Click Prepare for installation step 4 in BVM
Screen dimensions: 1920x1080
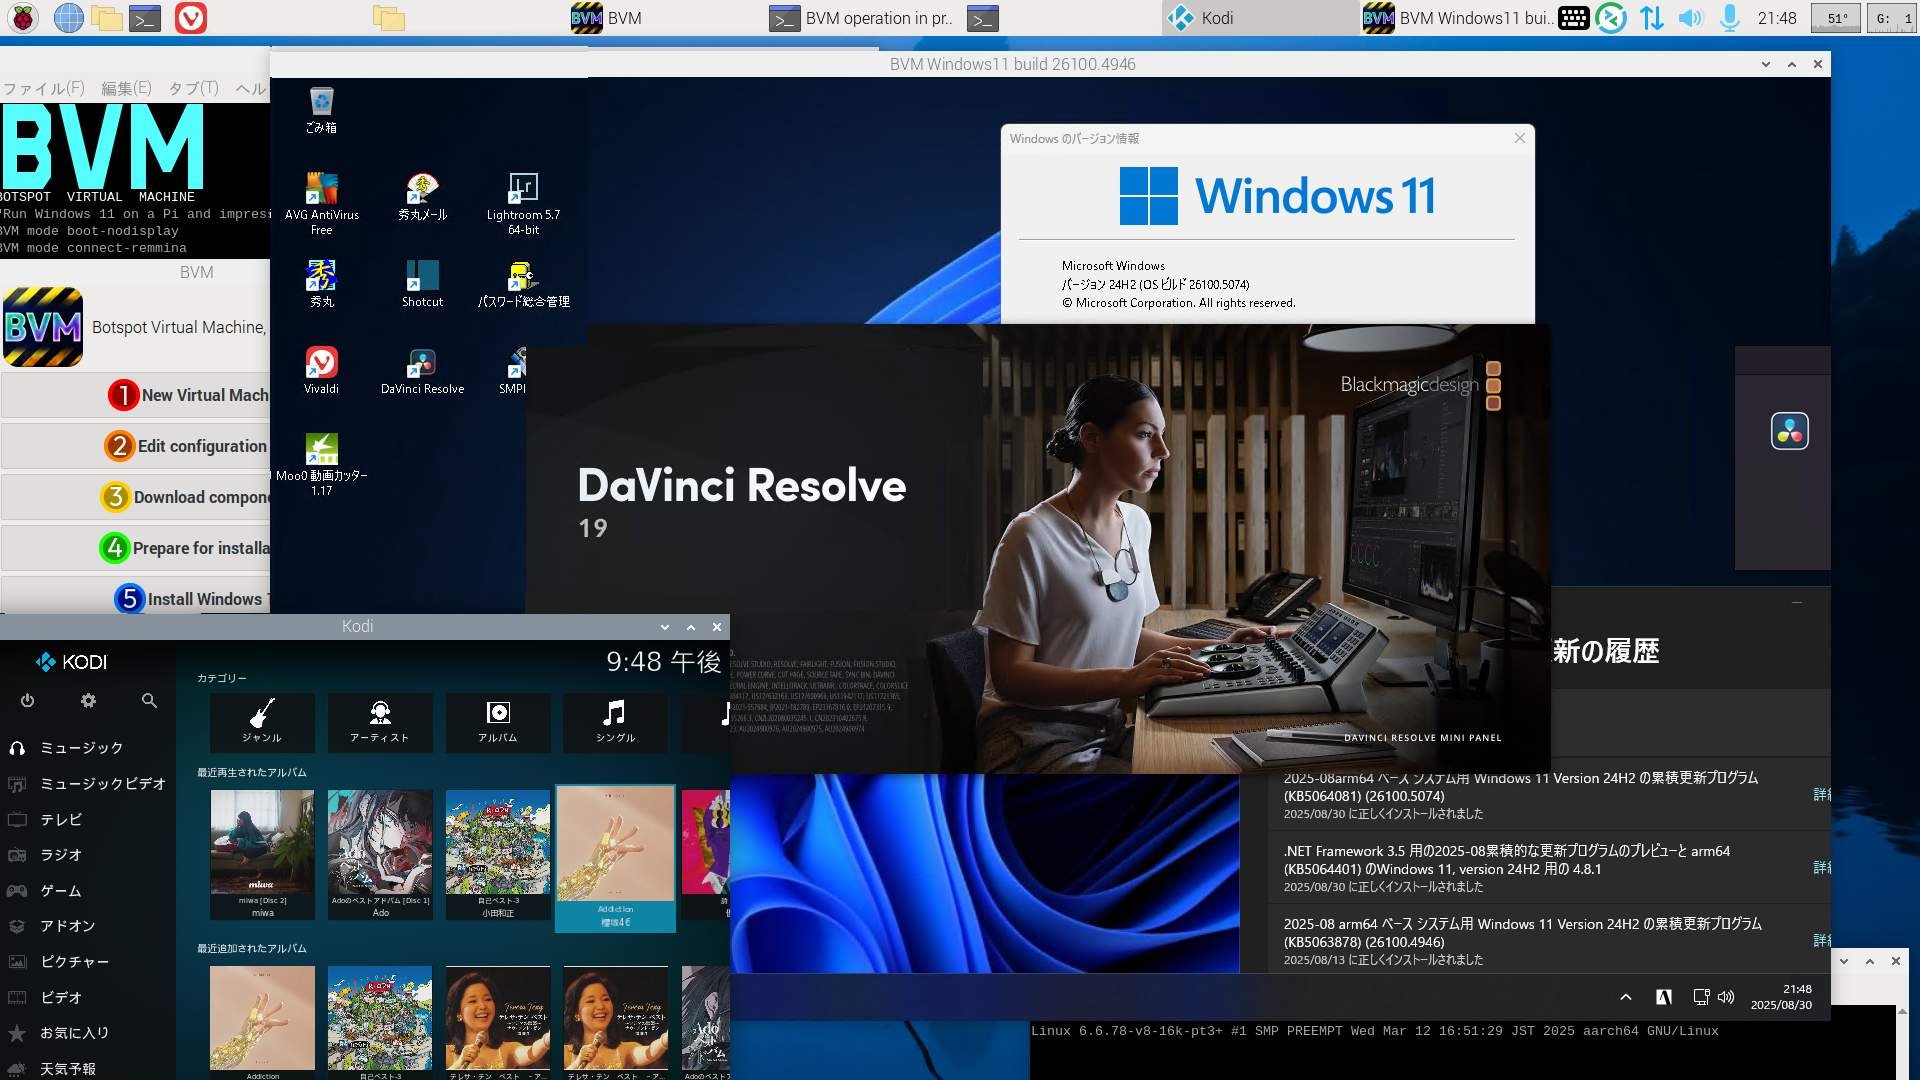click(136, 548)
